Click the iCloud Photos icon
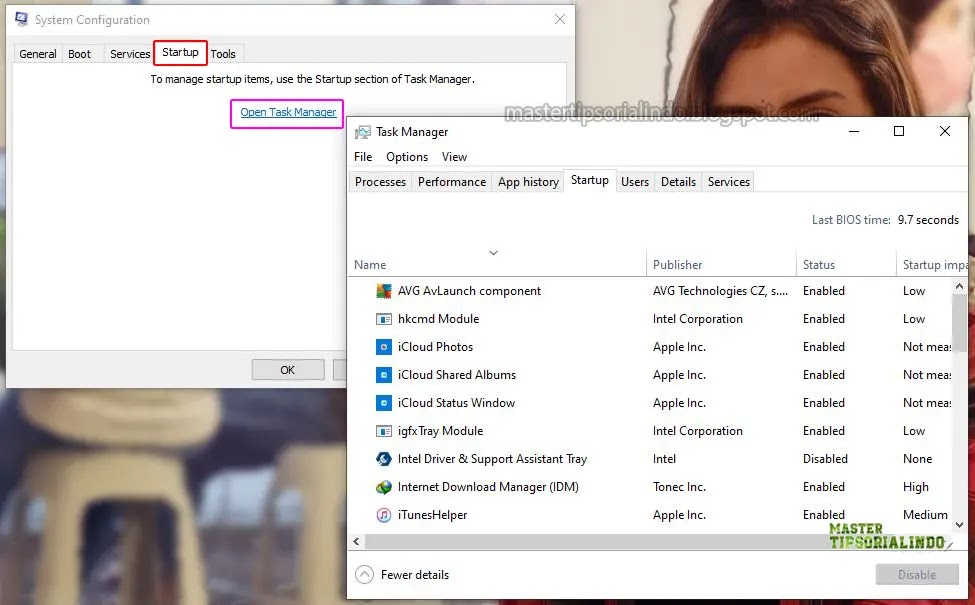The width and height of the screenshot is (975, 605). 384,347
